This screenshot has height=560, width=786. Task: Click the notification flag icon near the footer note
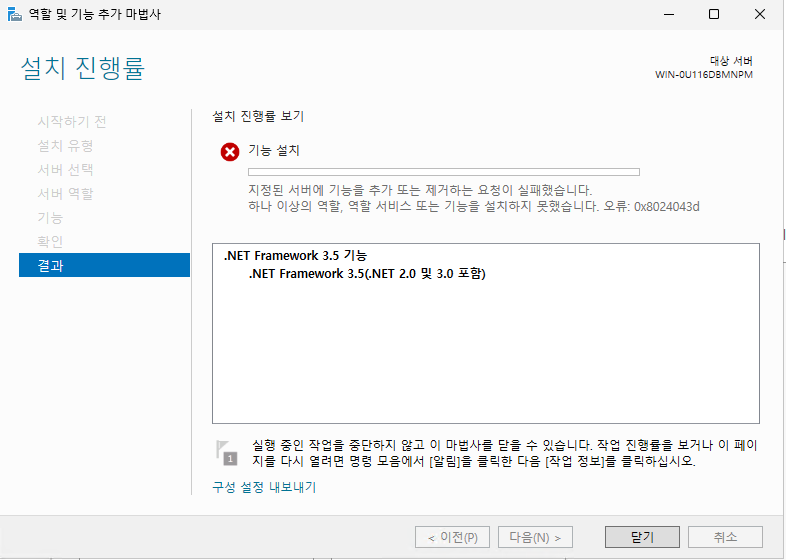(x=227, y=453)
